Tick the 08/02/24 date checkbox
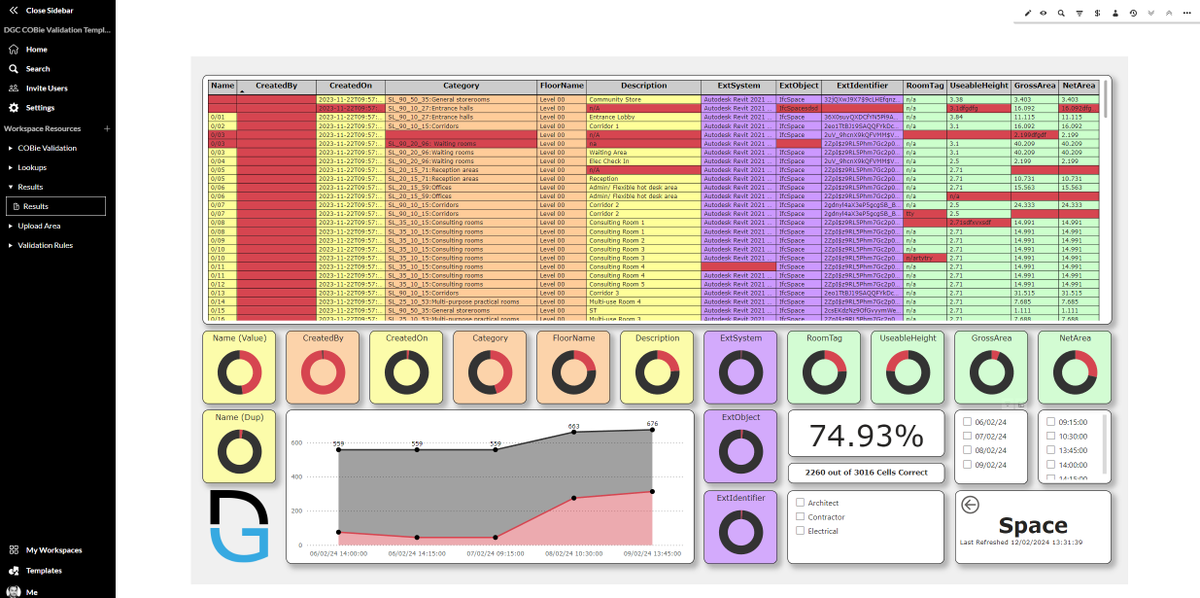Viewport: 1200px width, 598px height. (966, 450)
